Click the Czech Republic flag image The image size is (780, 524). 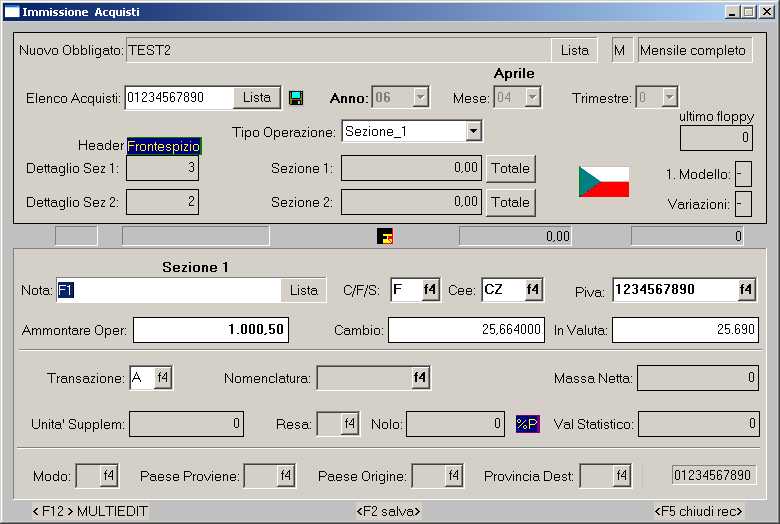tap(604, 182)
